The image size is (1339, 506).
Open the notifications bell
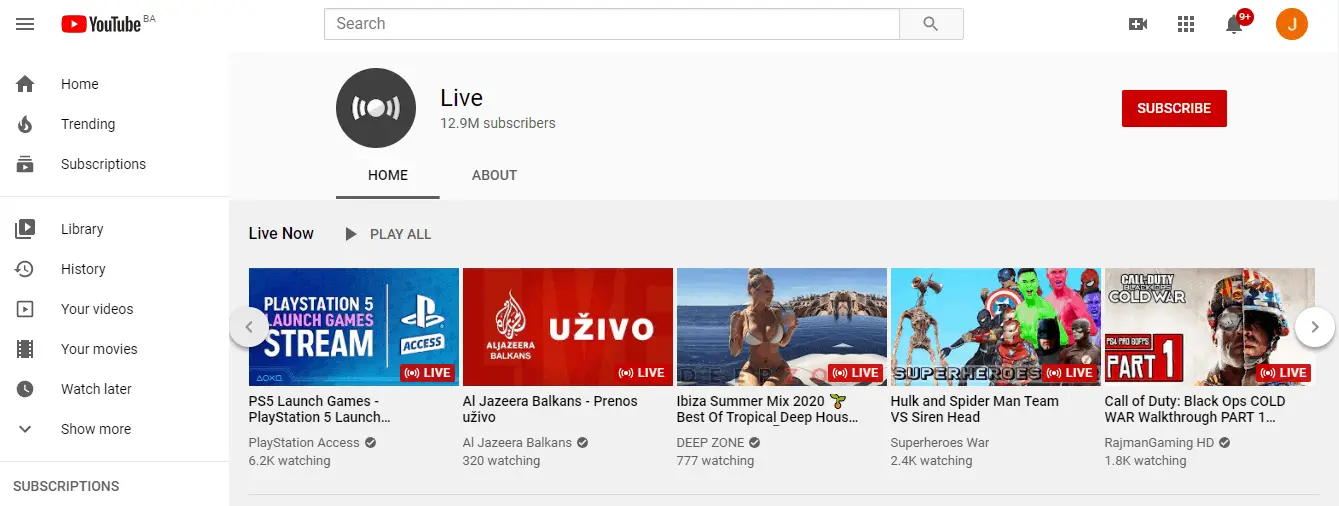[1236, 23]
